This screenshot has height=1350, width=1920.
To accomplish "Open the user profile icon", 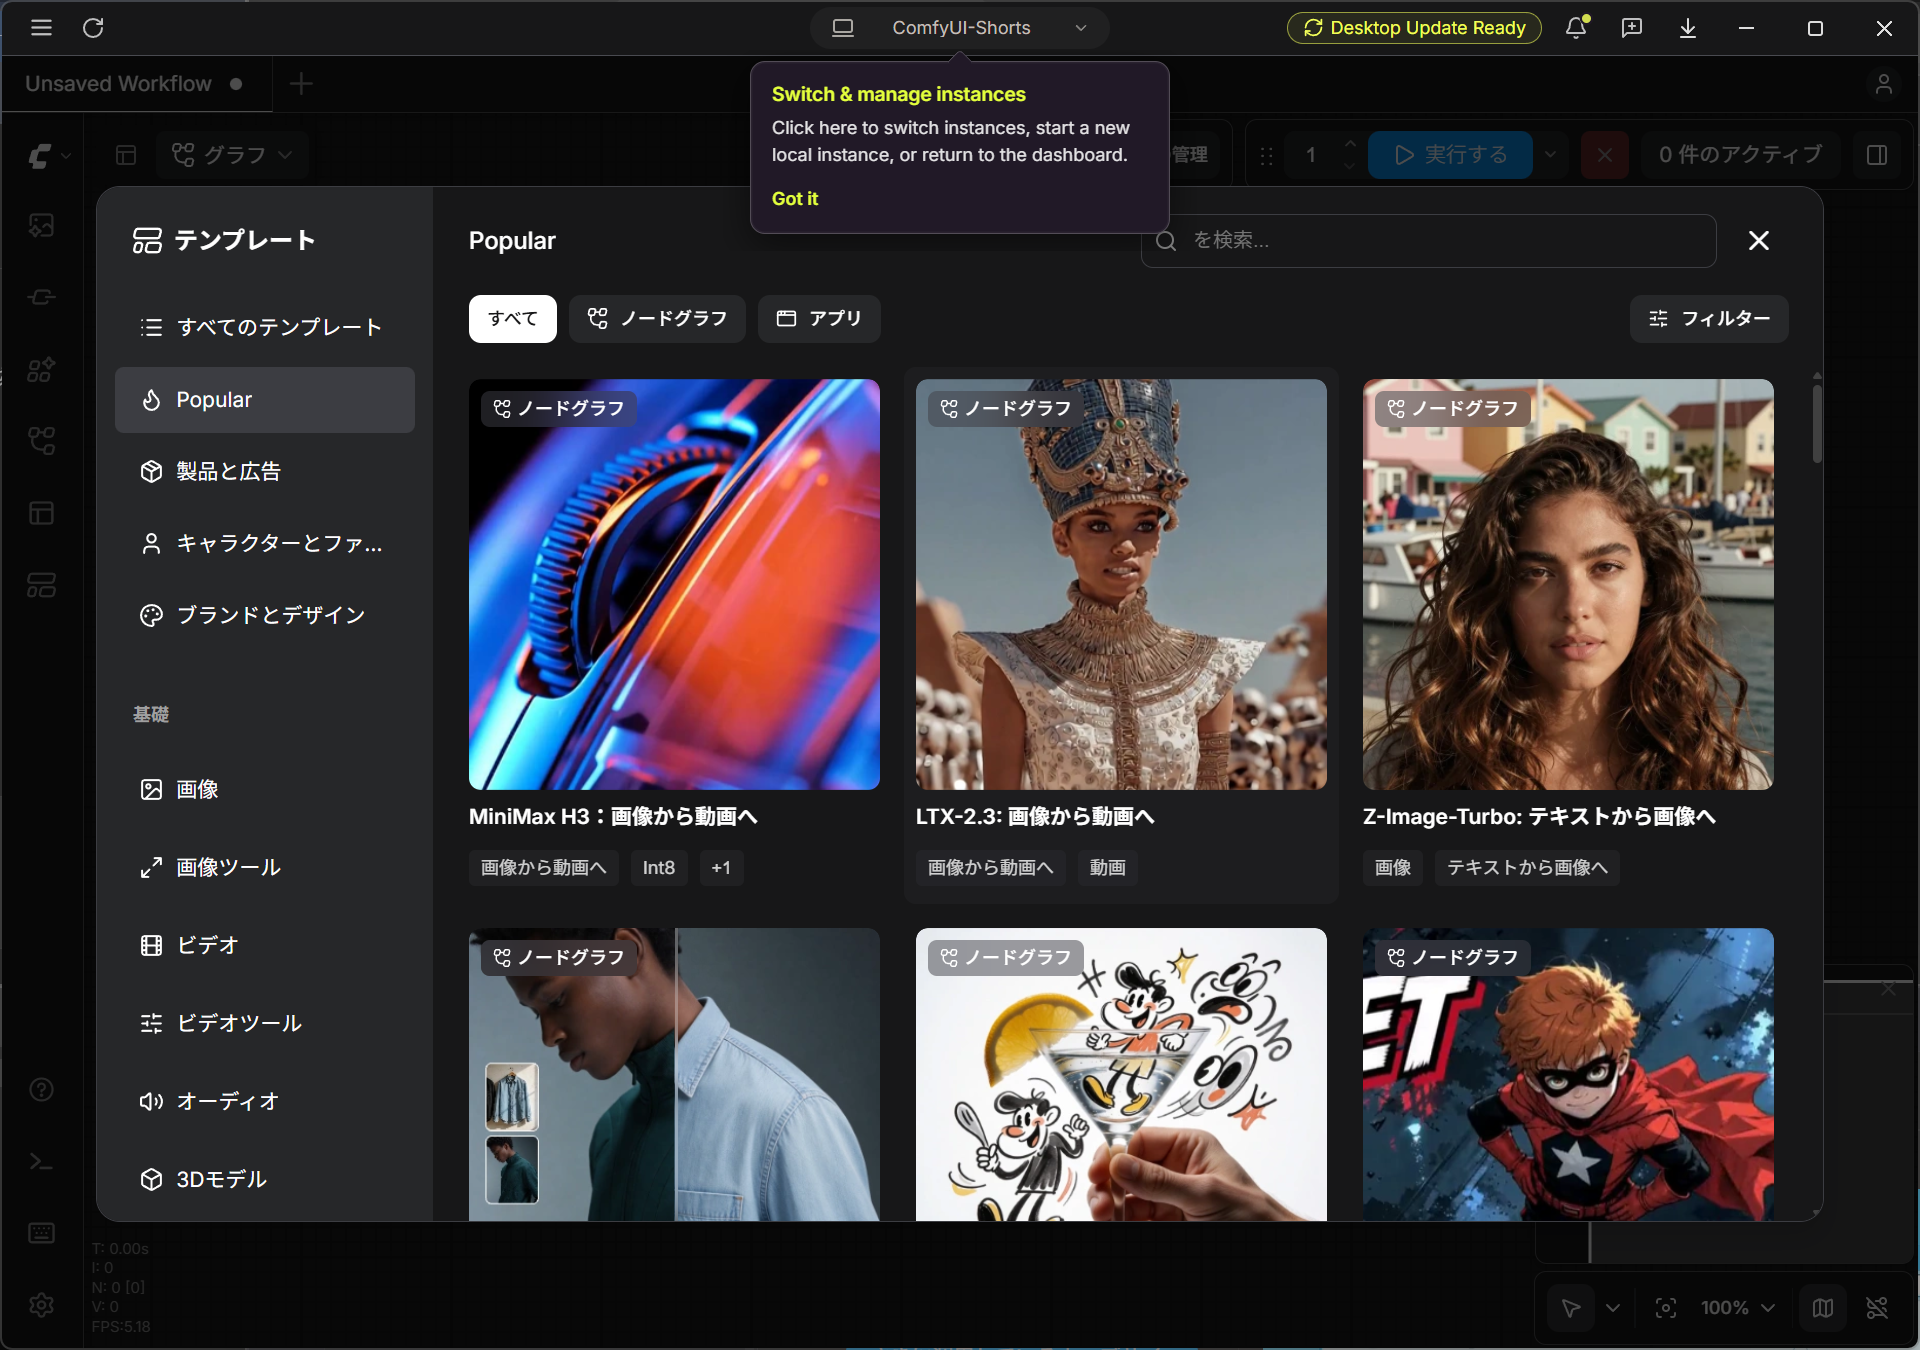I will [x=1884, y=84].
